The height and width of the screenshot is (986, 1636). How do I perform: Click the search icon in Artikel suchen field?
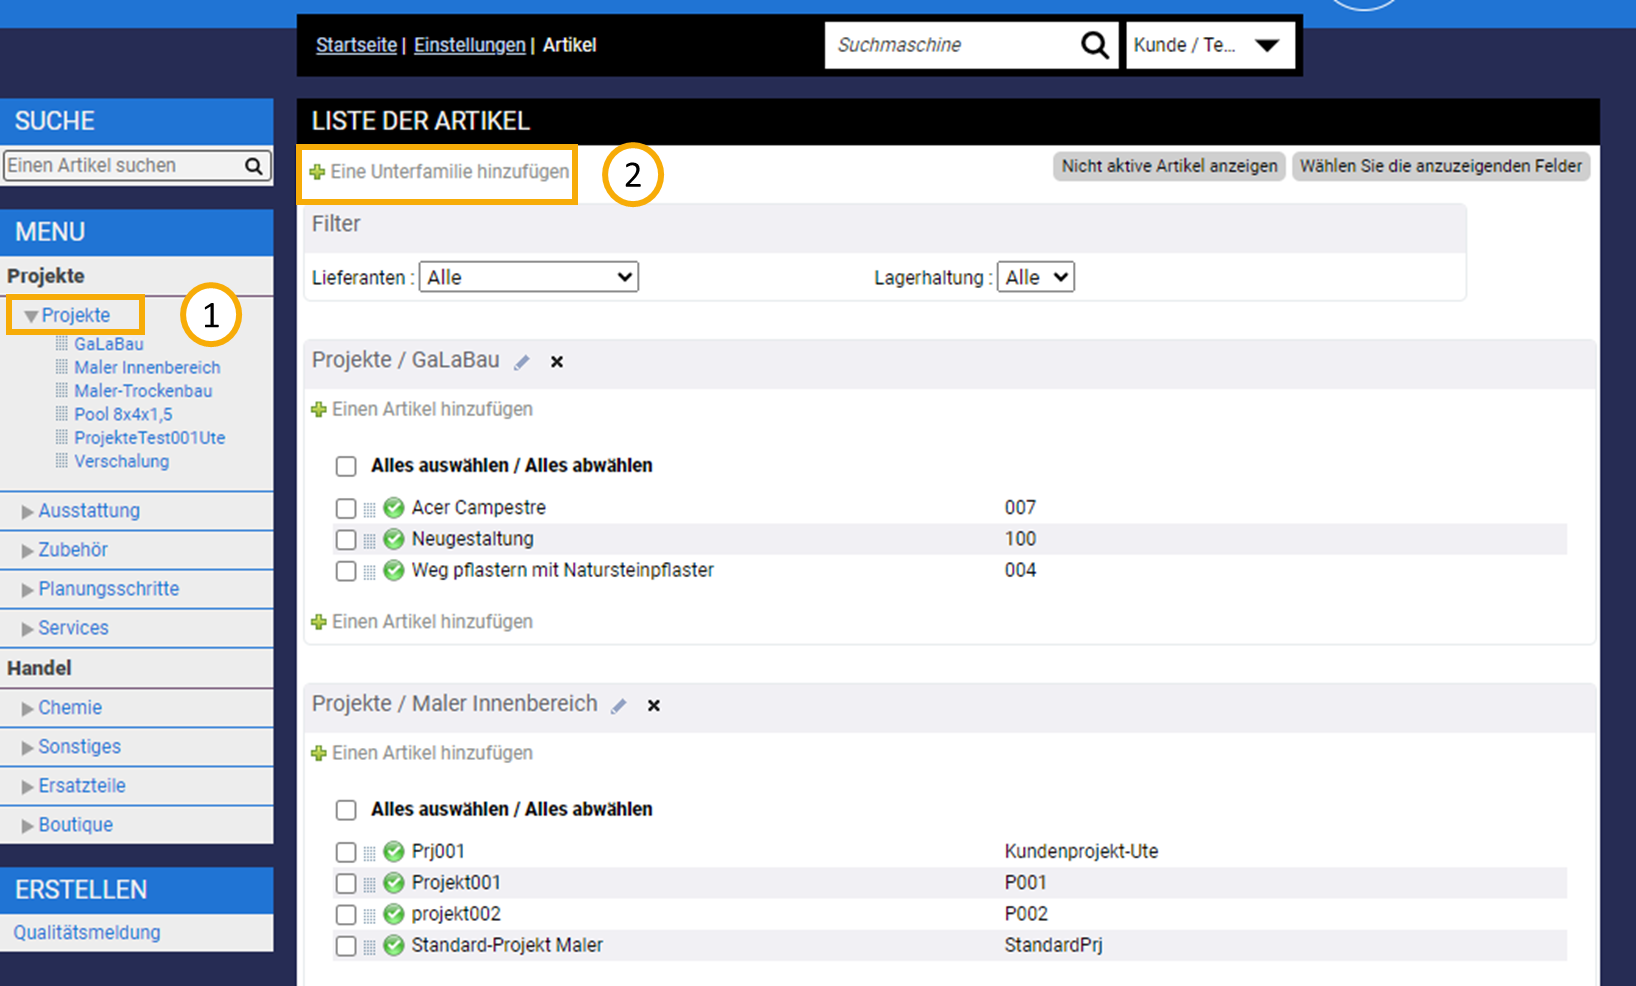coord(254,166)
